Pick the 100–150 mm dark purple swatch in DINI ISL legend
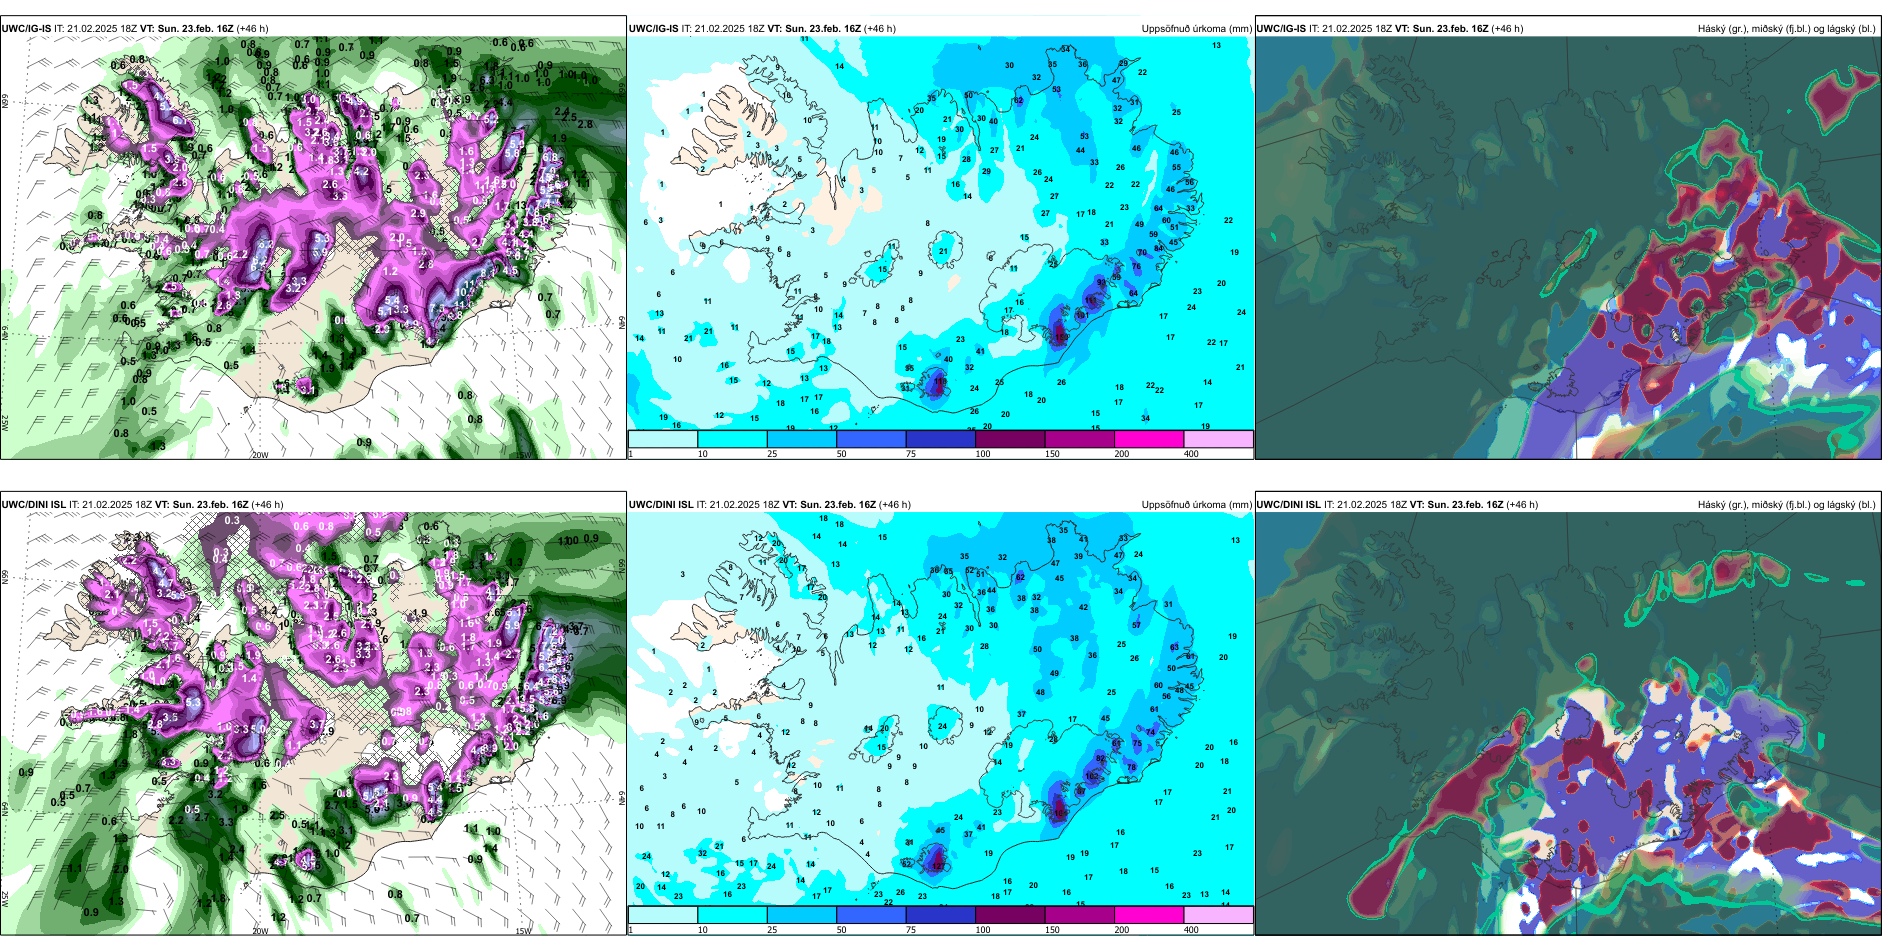This screenshot has height=950, width=1900. pos(1010,915)
